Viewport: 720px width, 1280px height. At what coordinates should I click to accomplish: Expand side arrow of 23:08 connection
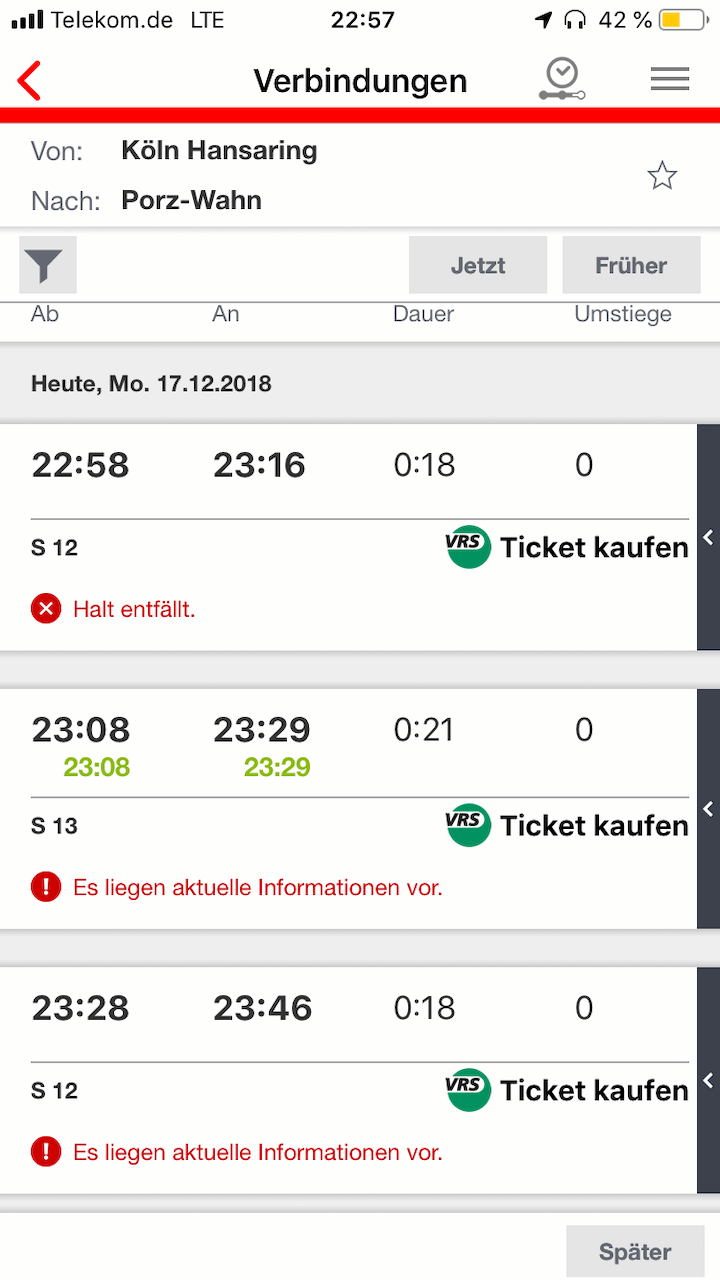[708, 808]
